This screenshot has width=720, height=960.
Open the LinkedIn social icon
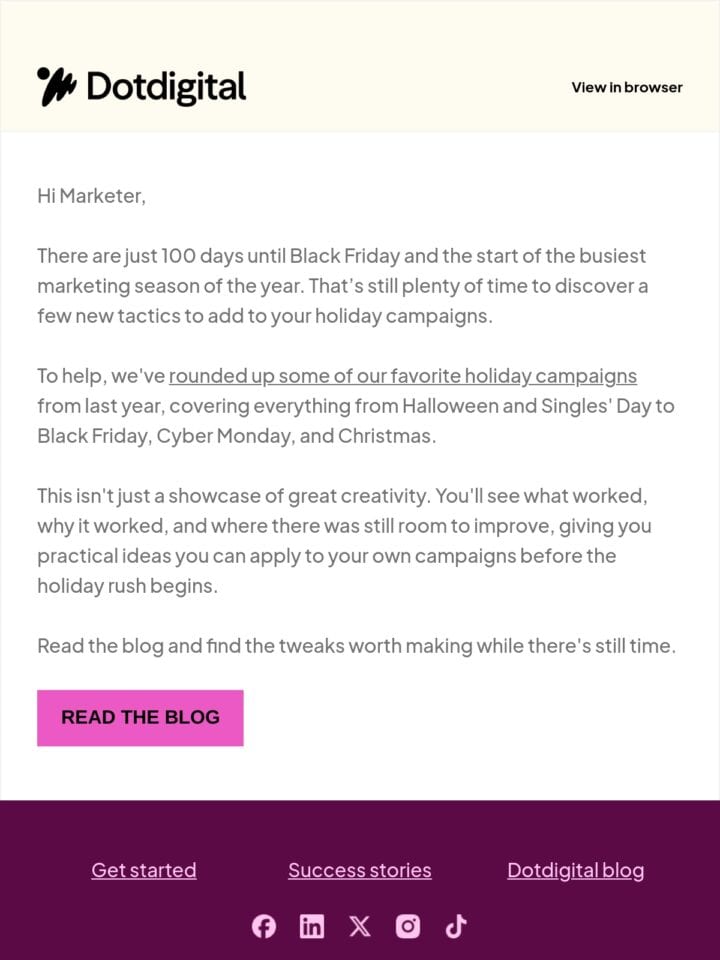tap(312, 926)
